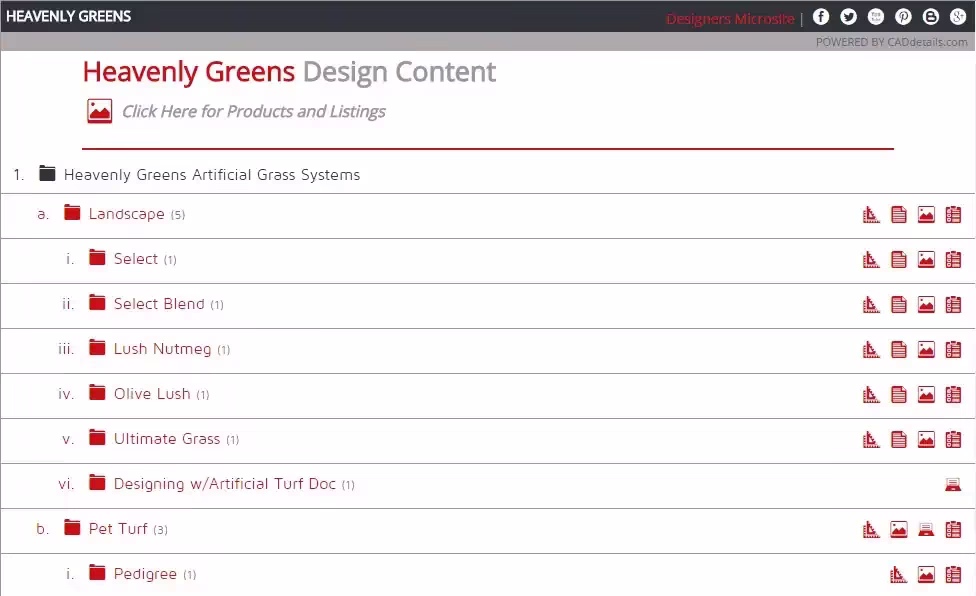
Task: Open document icon in Select (1) row
Action: tap(898, 259)
